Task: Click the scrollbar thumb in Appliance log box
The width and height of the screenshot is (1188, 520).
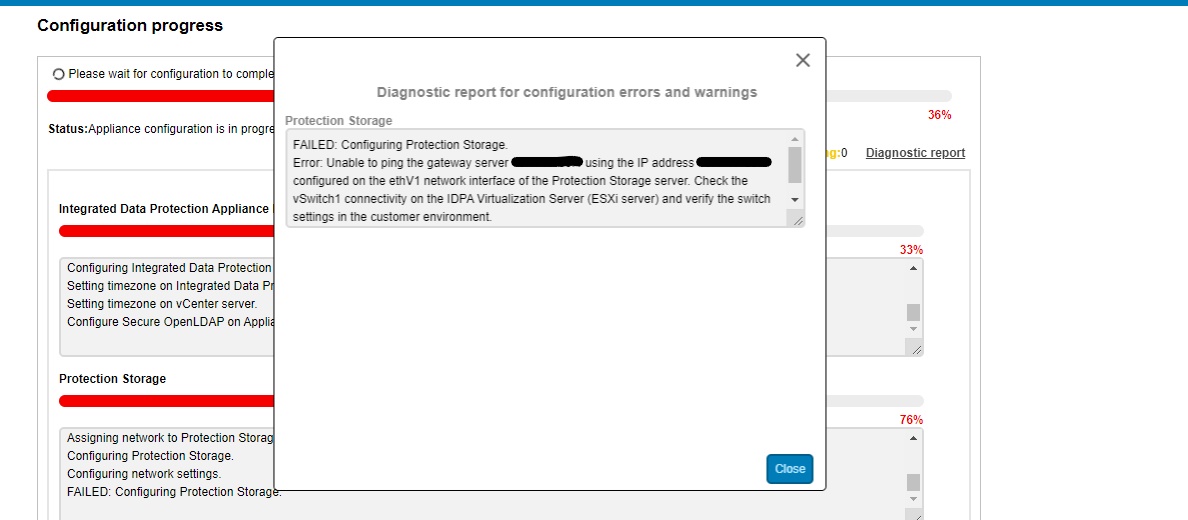Action: pos(913,312)
